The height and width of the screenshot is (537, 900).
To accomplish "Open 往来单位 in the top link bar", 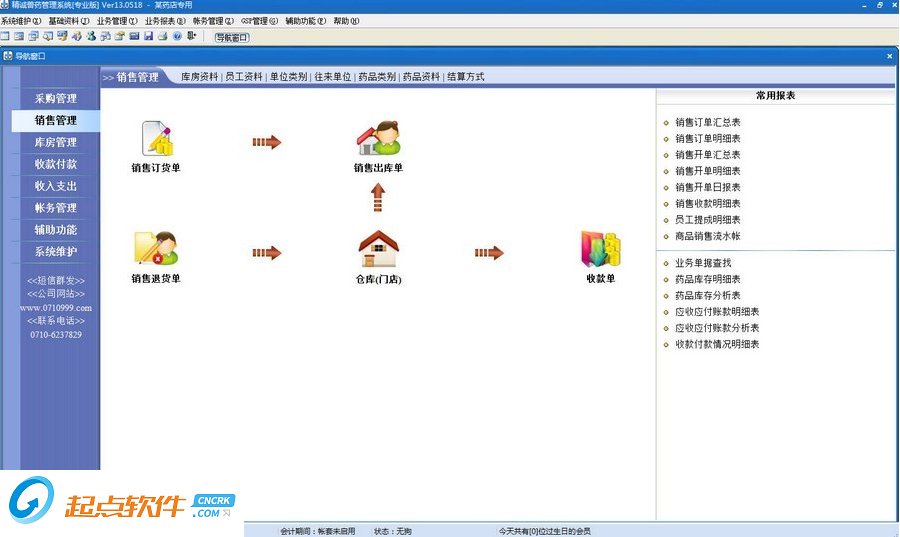I will point(332,77).
